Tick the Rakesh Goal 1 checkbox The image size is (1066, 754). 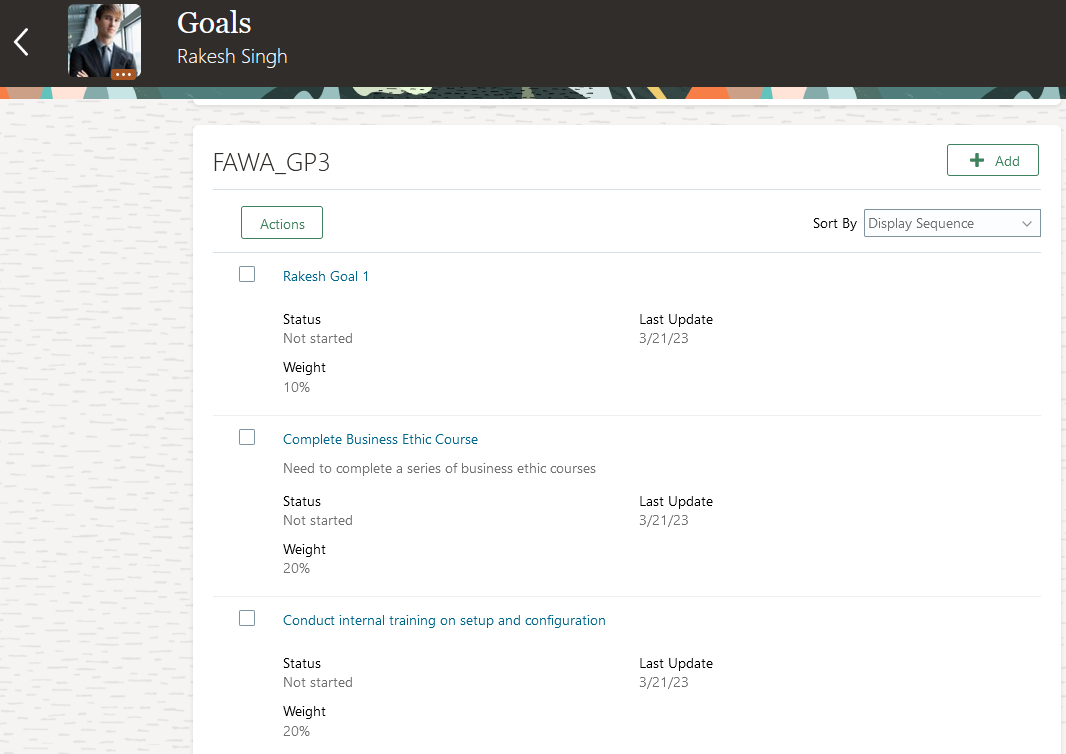pos(247,274)
